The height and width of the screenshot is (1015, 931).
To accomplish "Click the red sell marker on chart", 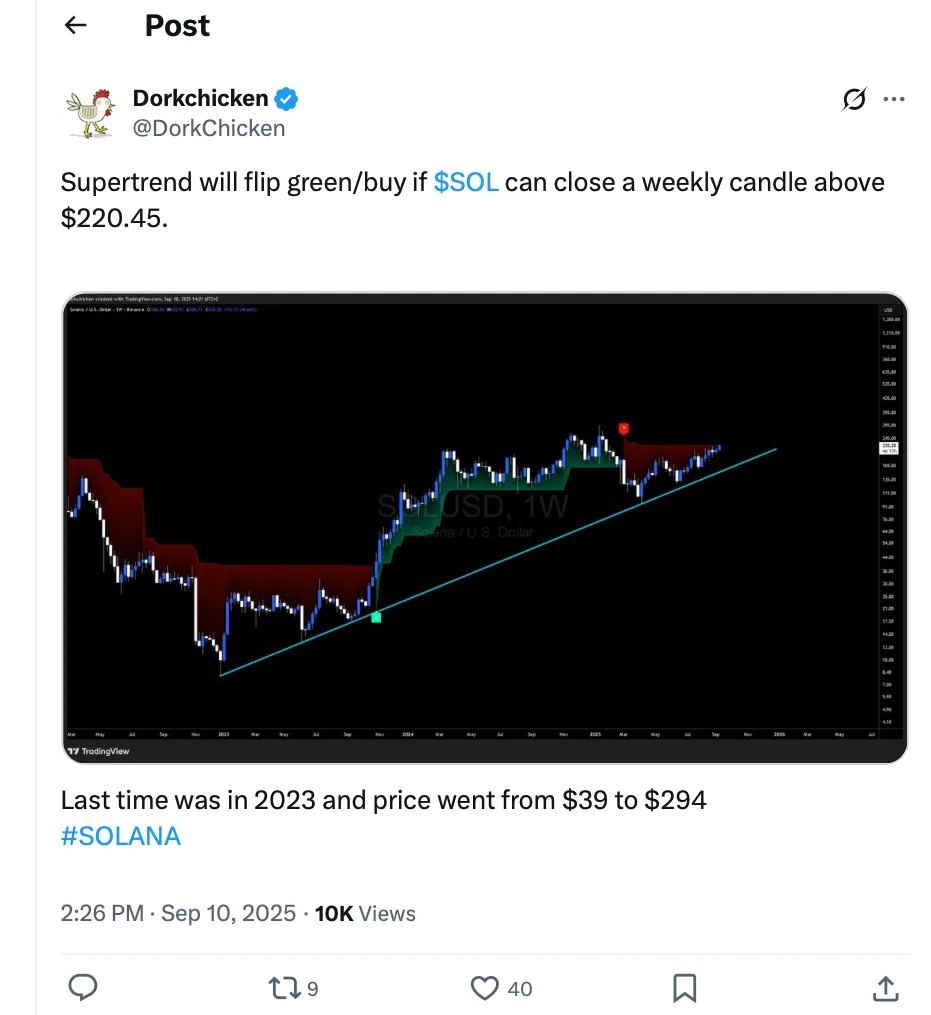I will (623, 428).
